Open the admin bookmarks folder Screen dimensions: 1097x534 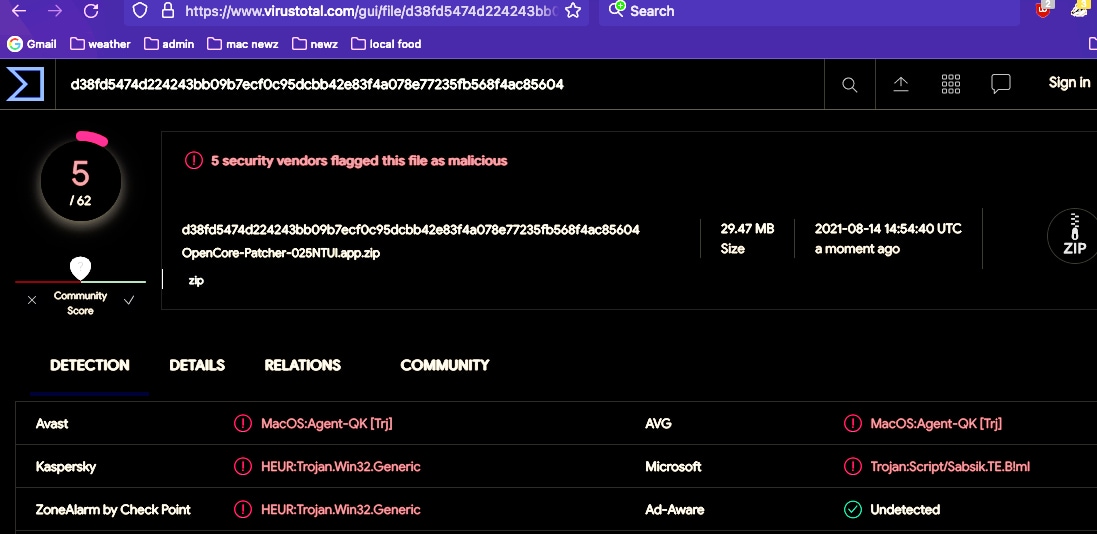coord(169,43)
